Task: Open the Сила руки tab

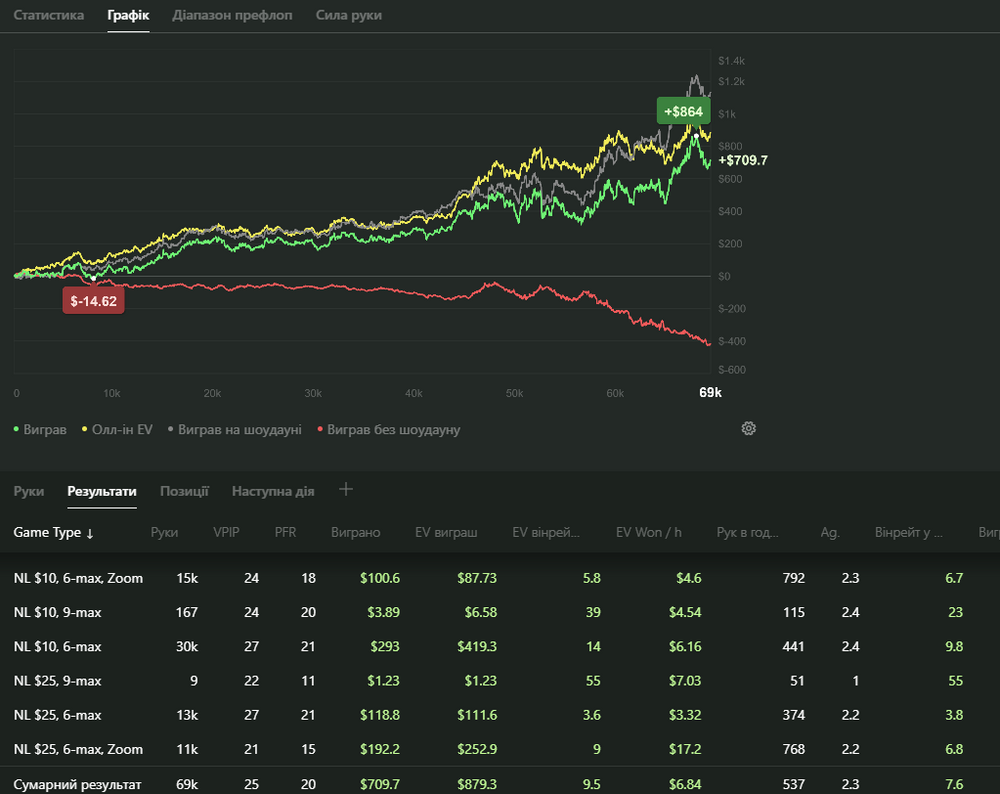Action: (x=348, y=15)
